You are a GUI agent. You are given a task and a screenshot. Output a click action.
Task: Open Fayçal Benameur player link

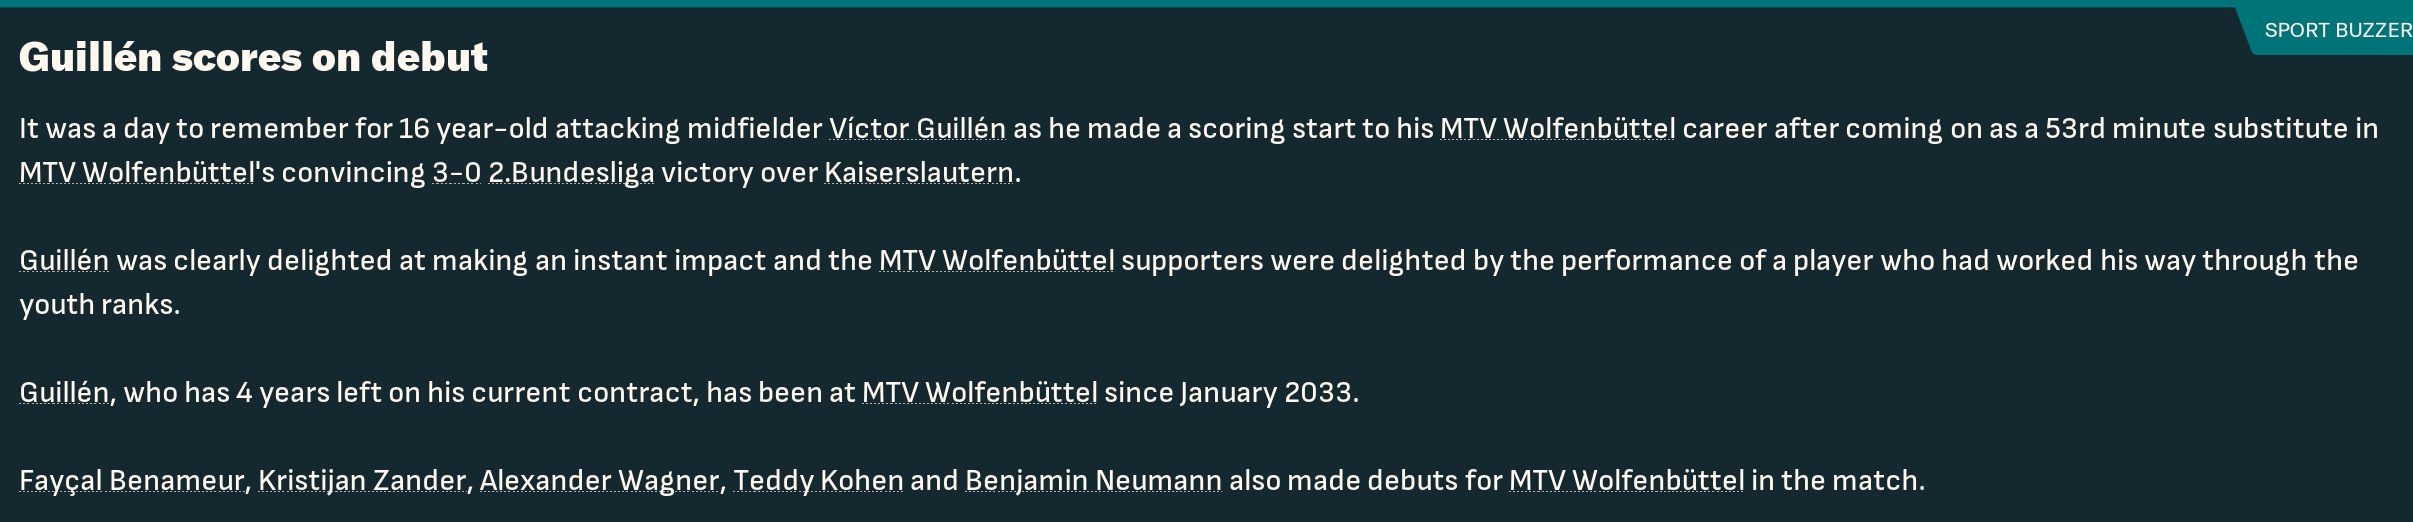click(x=132, y=481)
